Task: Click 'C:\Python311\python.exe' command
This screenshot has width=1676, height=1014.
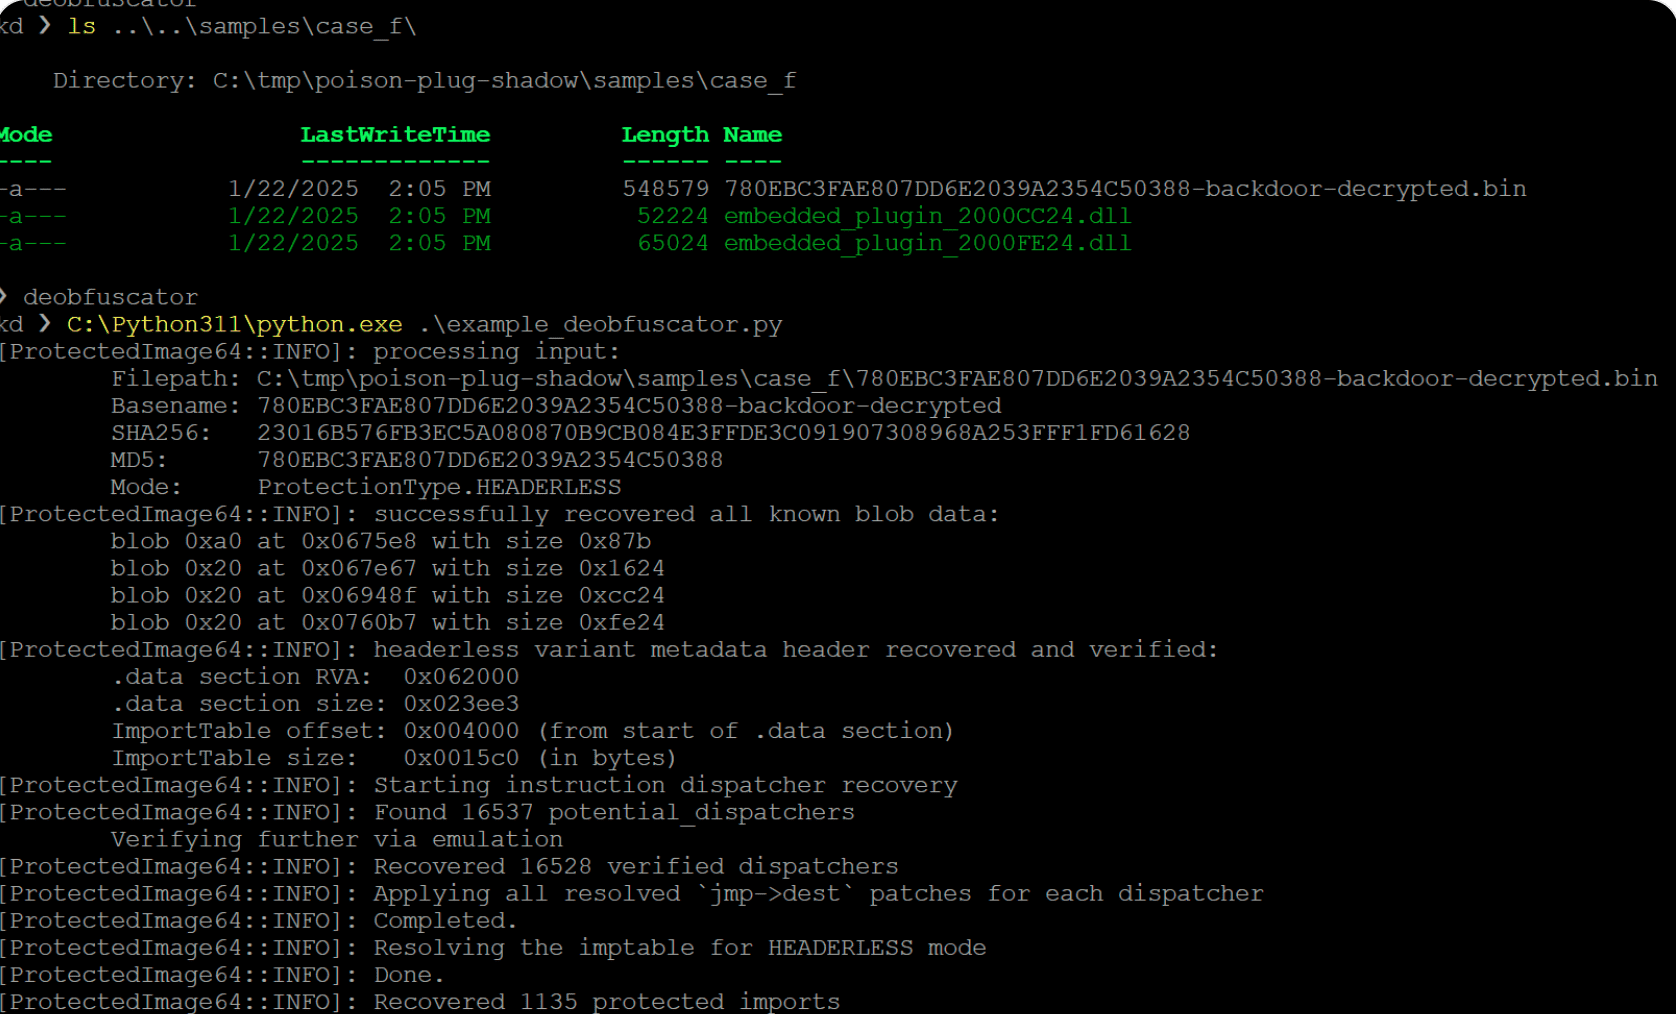Action: click(235, 325)
